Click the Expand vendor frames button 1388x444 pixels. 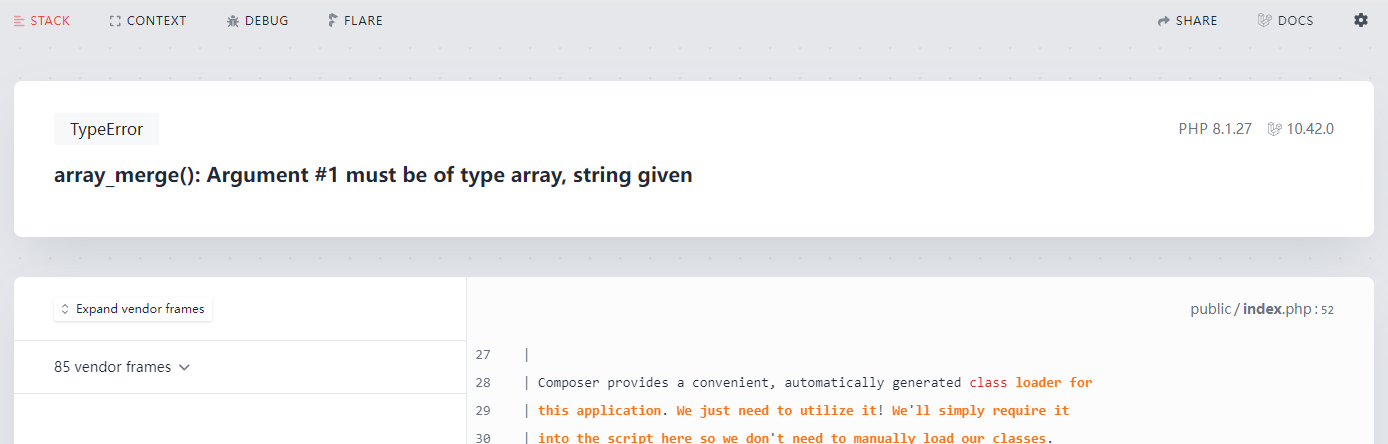click(133, 309)
